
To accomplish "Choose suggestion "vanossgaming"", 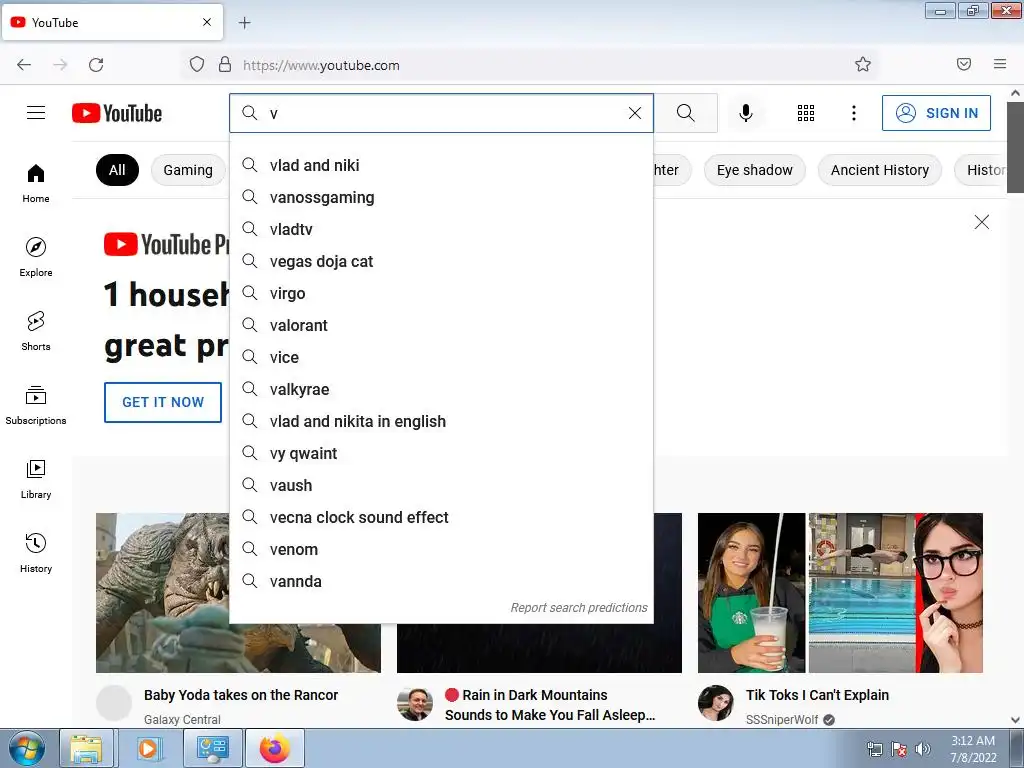I will pyautogui.click(x=441, y=197).
